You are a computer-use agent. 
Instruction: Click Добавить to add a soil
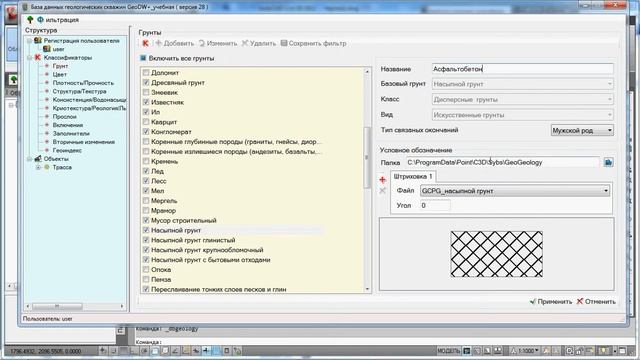coord(175,43)
